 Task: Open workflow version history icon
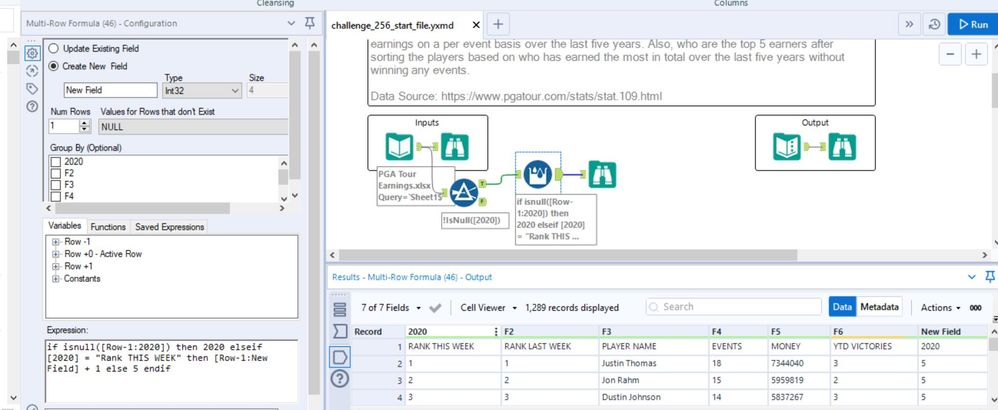point(934,24)
